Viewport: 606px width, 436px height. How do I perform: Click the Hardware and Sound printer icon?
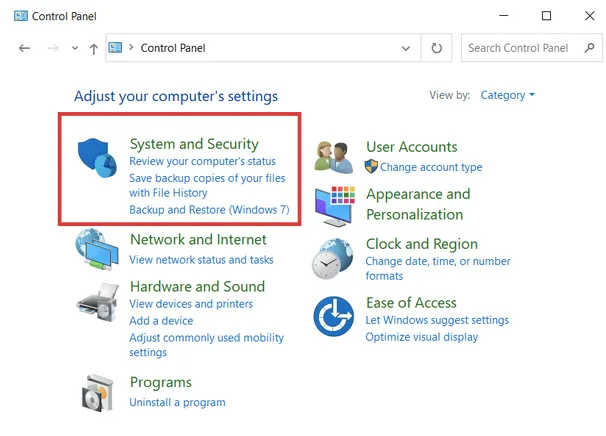(98, 299)
